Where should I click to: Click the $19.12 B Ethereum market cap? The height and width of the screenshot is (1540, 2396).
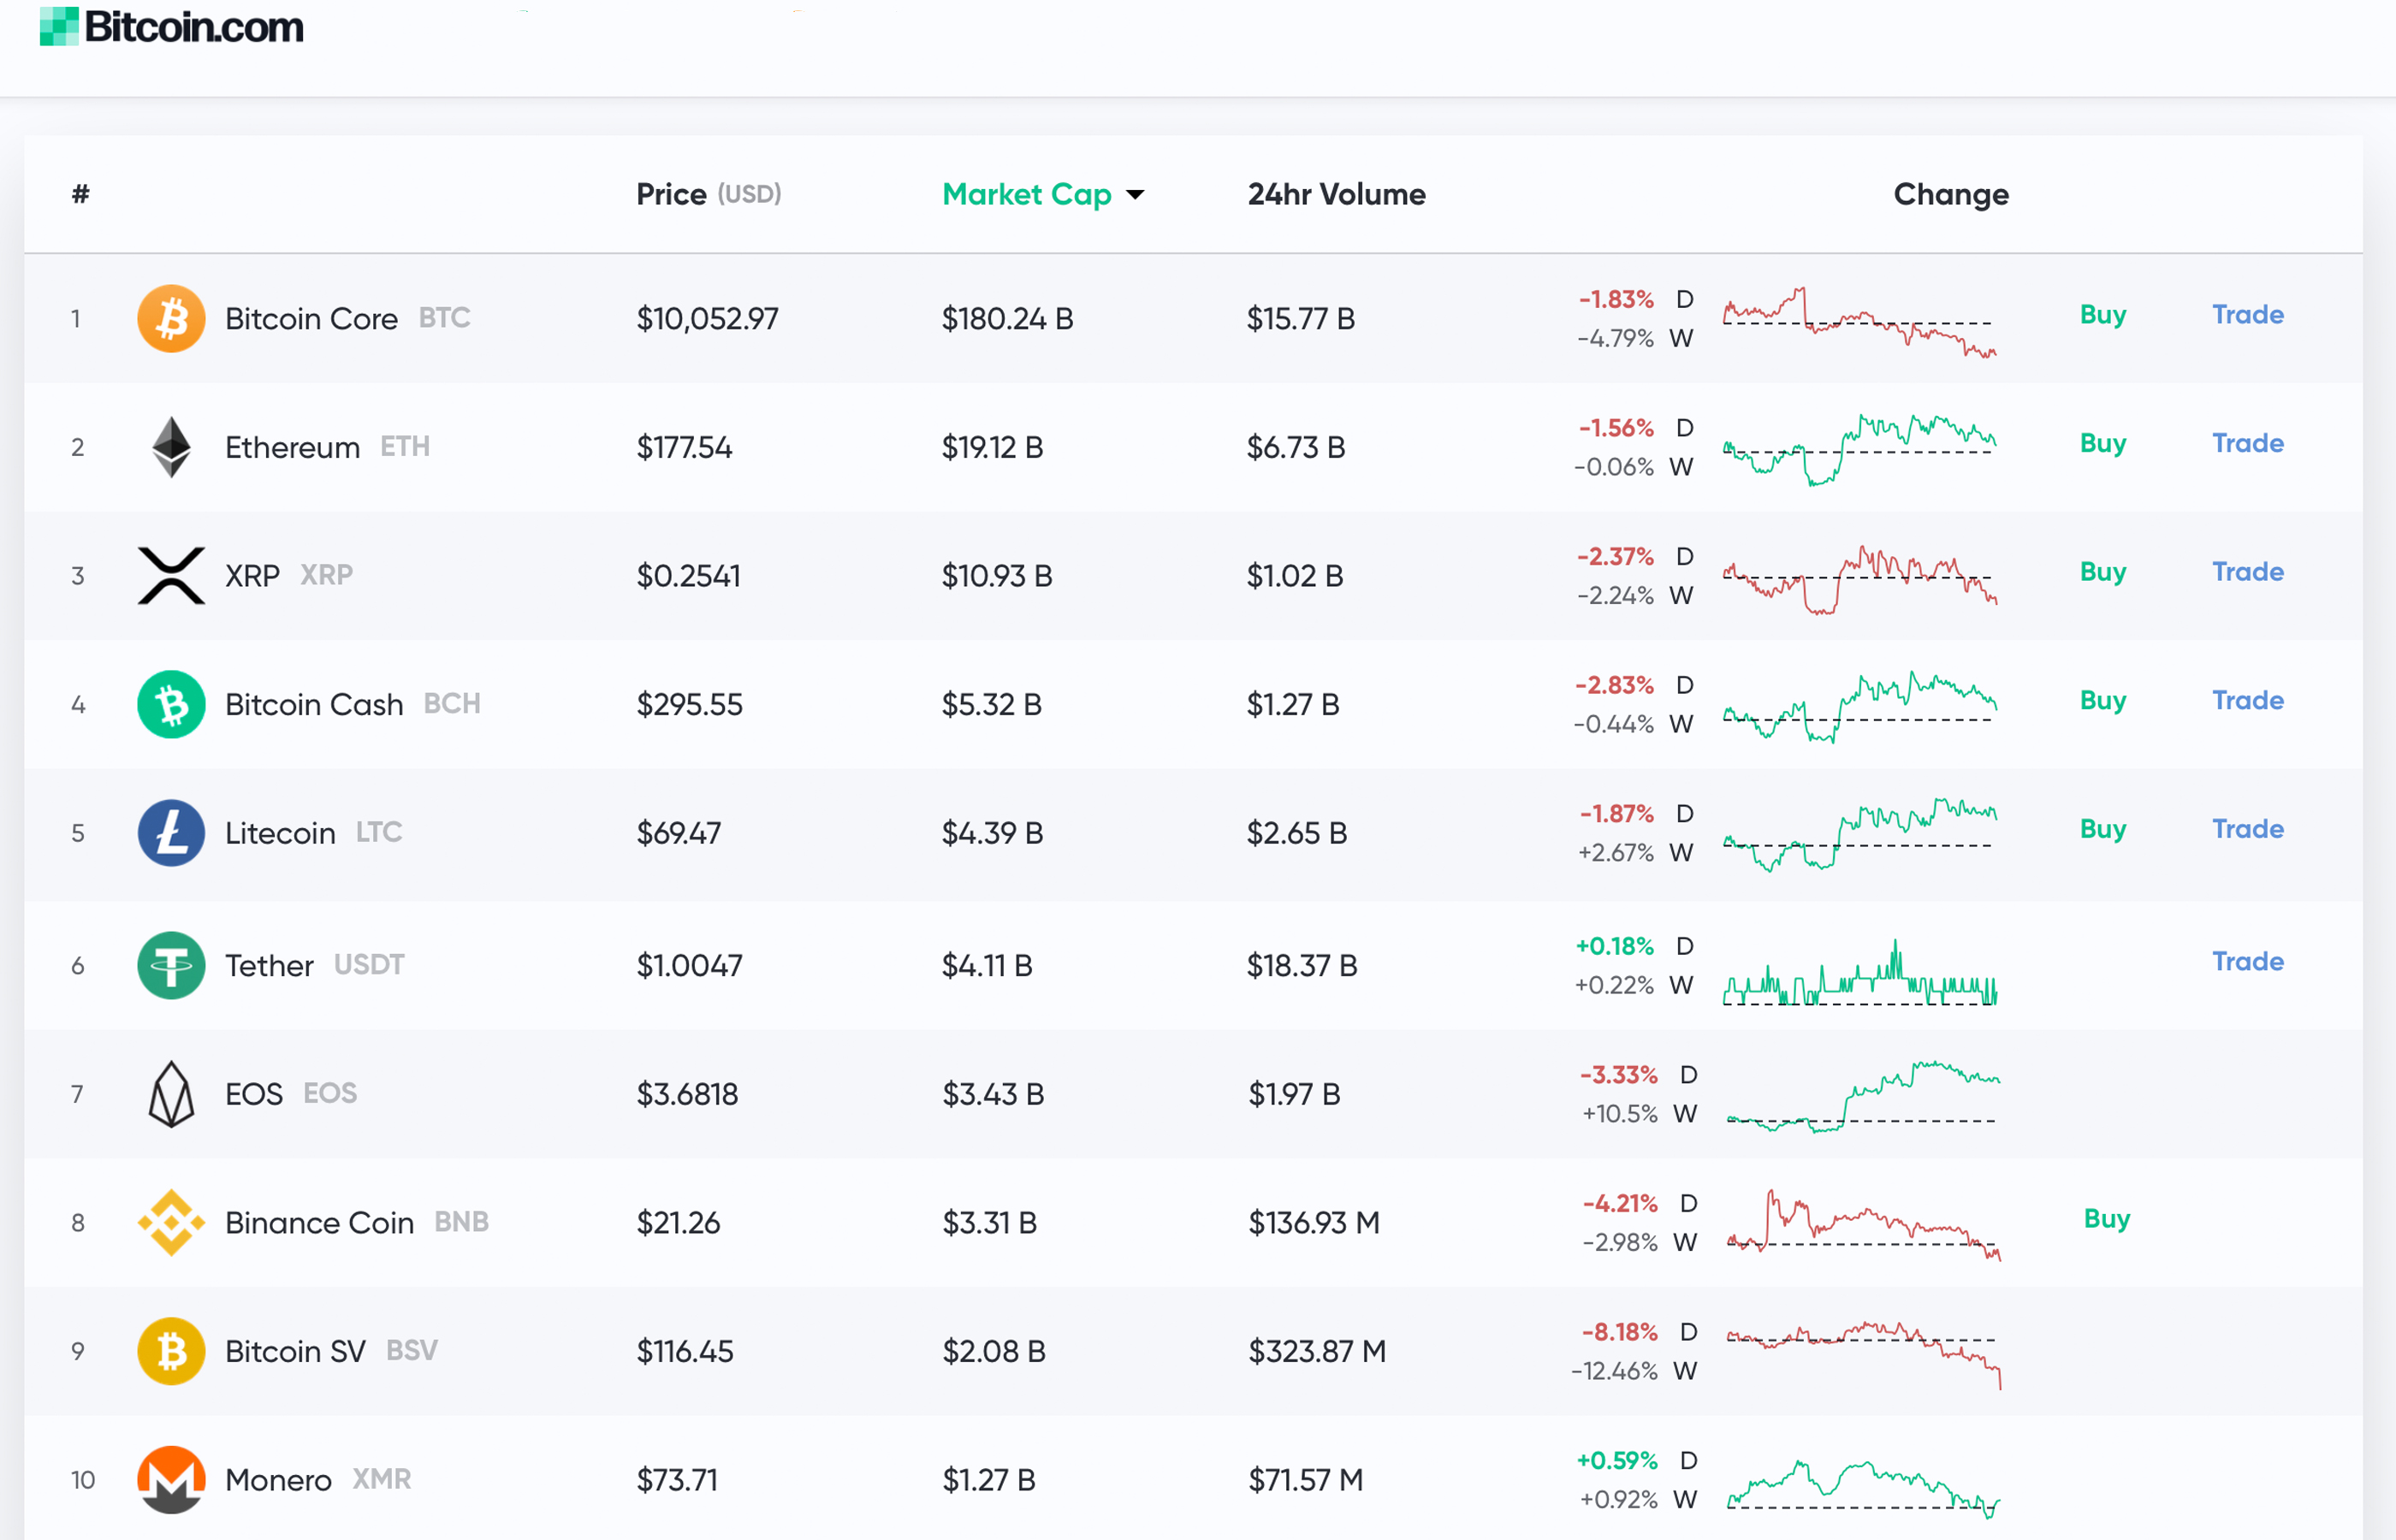coord(992,447)
